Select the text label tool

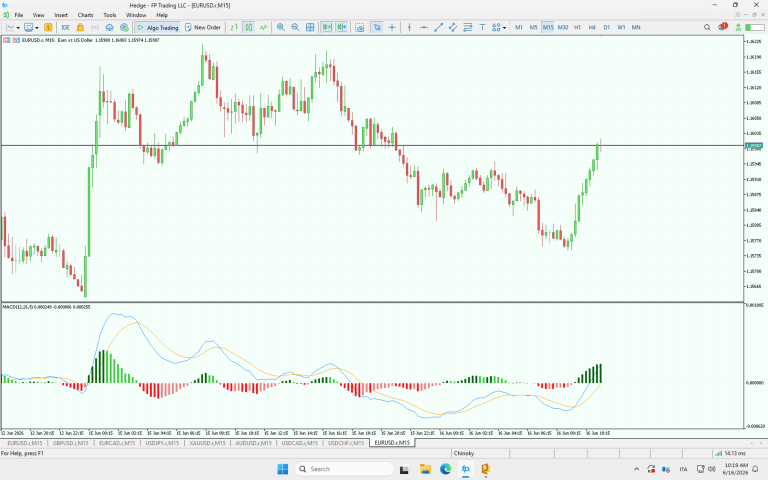482,27
